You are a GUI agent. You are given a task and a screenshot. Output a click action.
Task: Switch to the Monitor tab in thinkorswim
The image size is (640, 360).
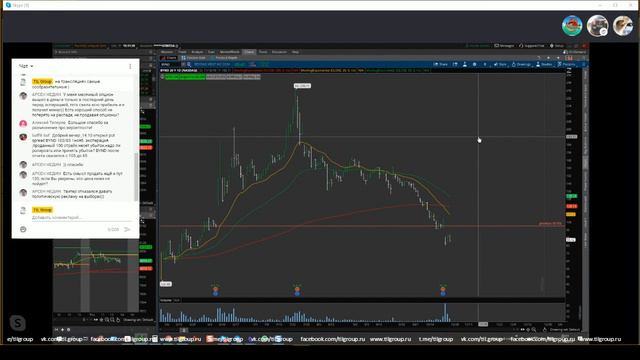pos(167,52)
